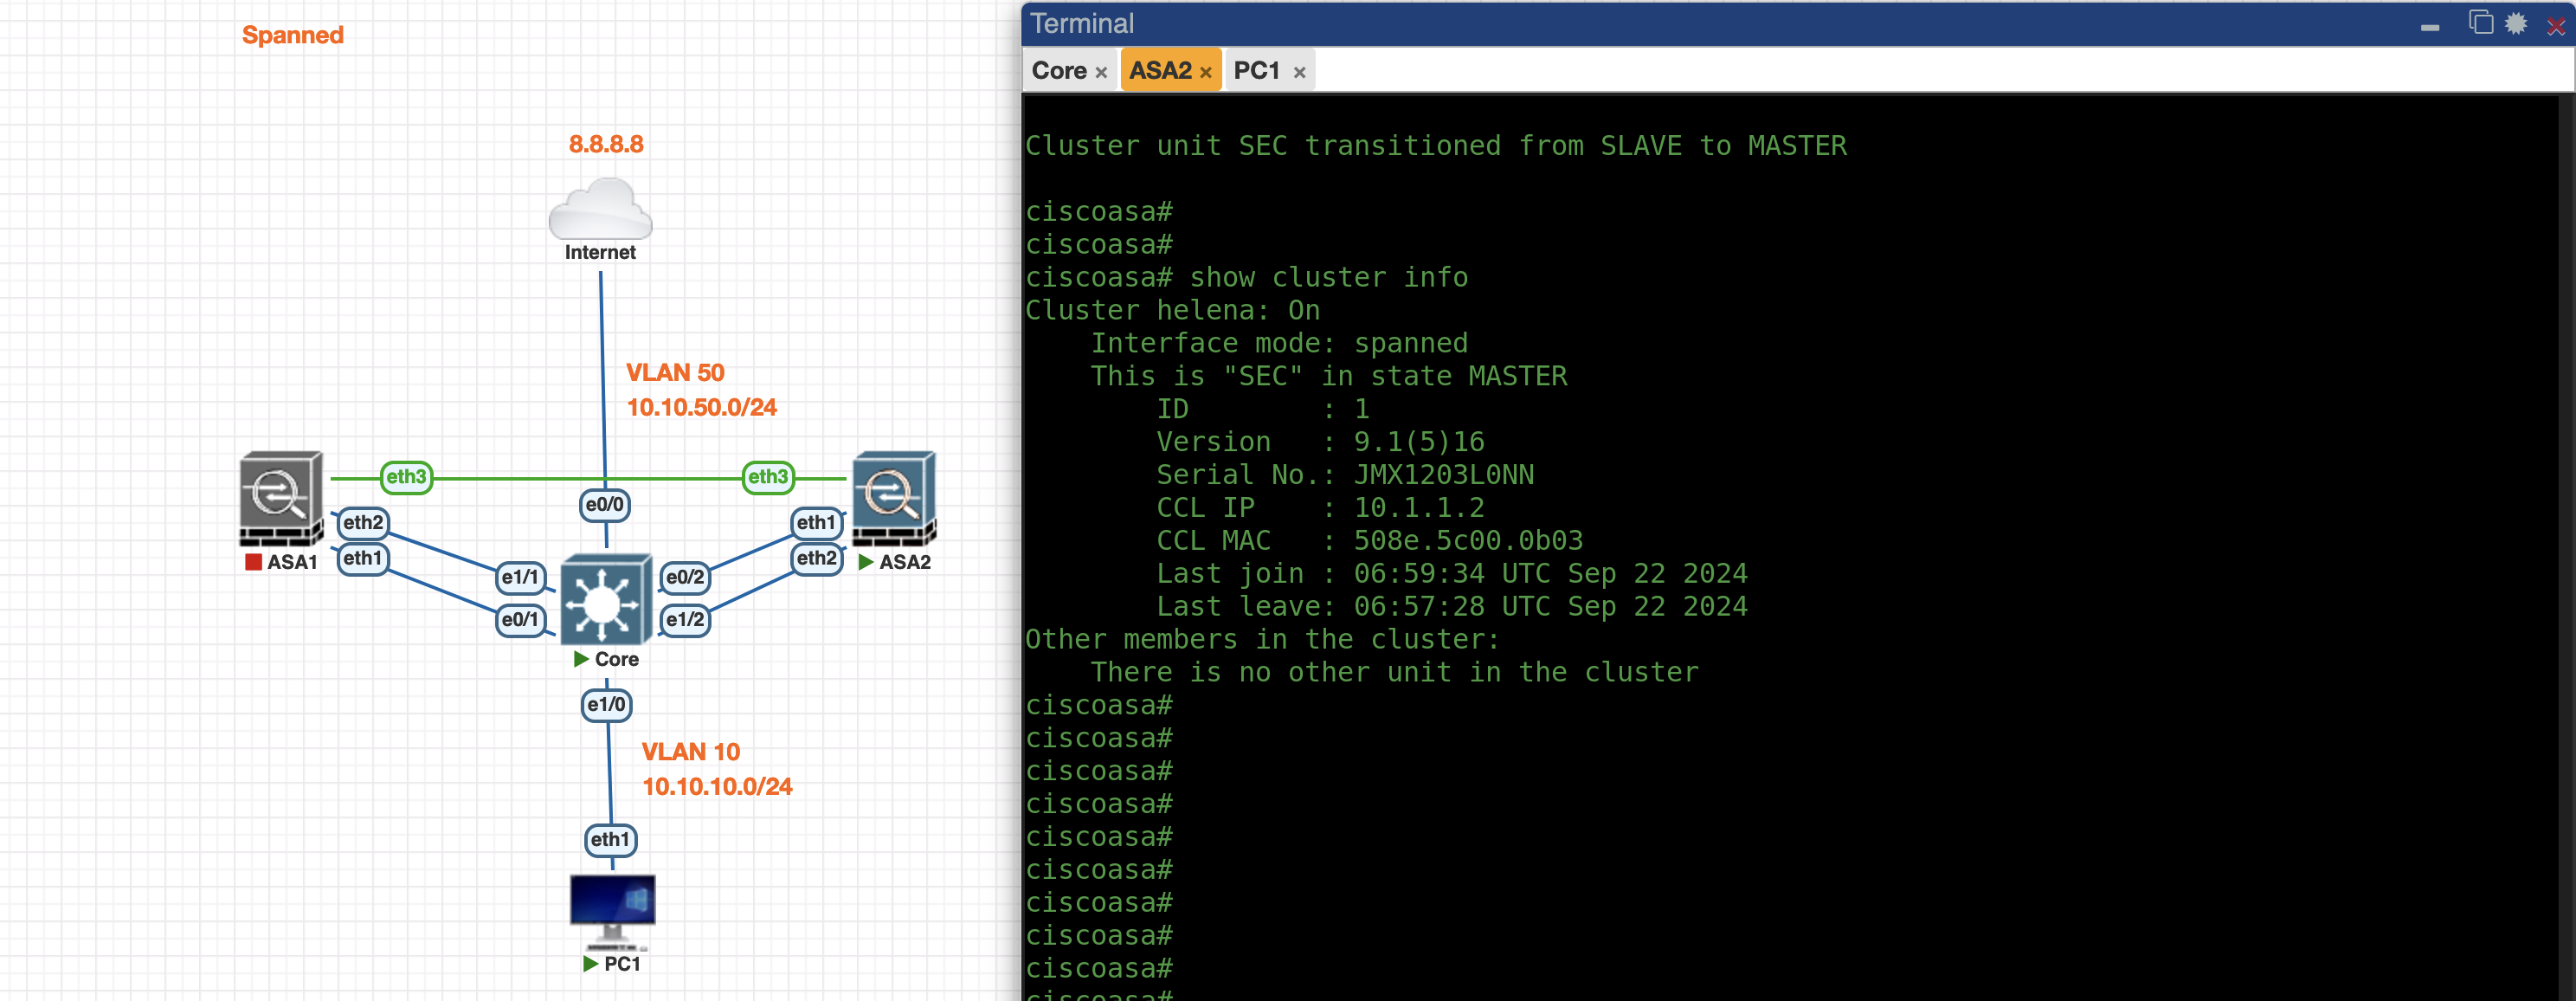
Task: Close the Core tab
Action: click(1101, 73)
